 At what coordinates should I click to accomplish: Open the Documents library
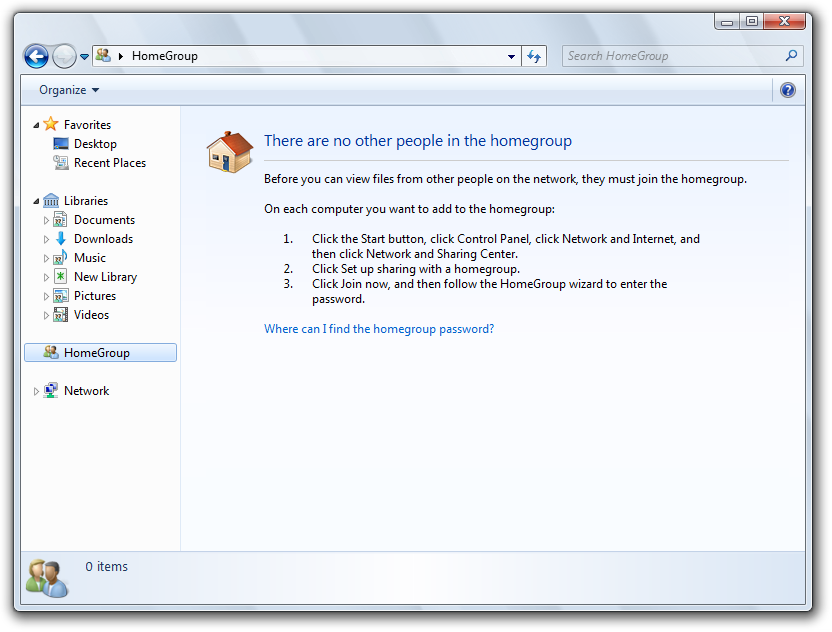tap(105, 220)
